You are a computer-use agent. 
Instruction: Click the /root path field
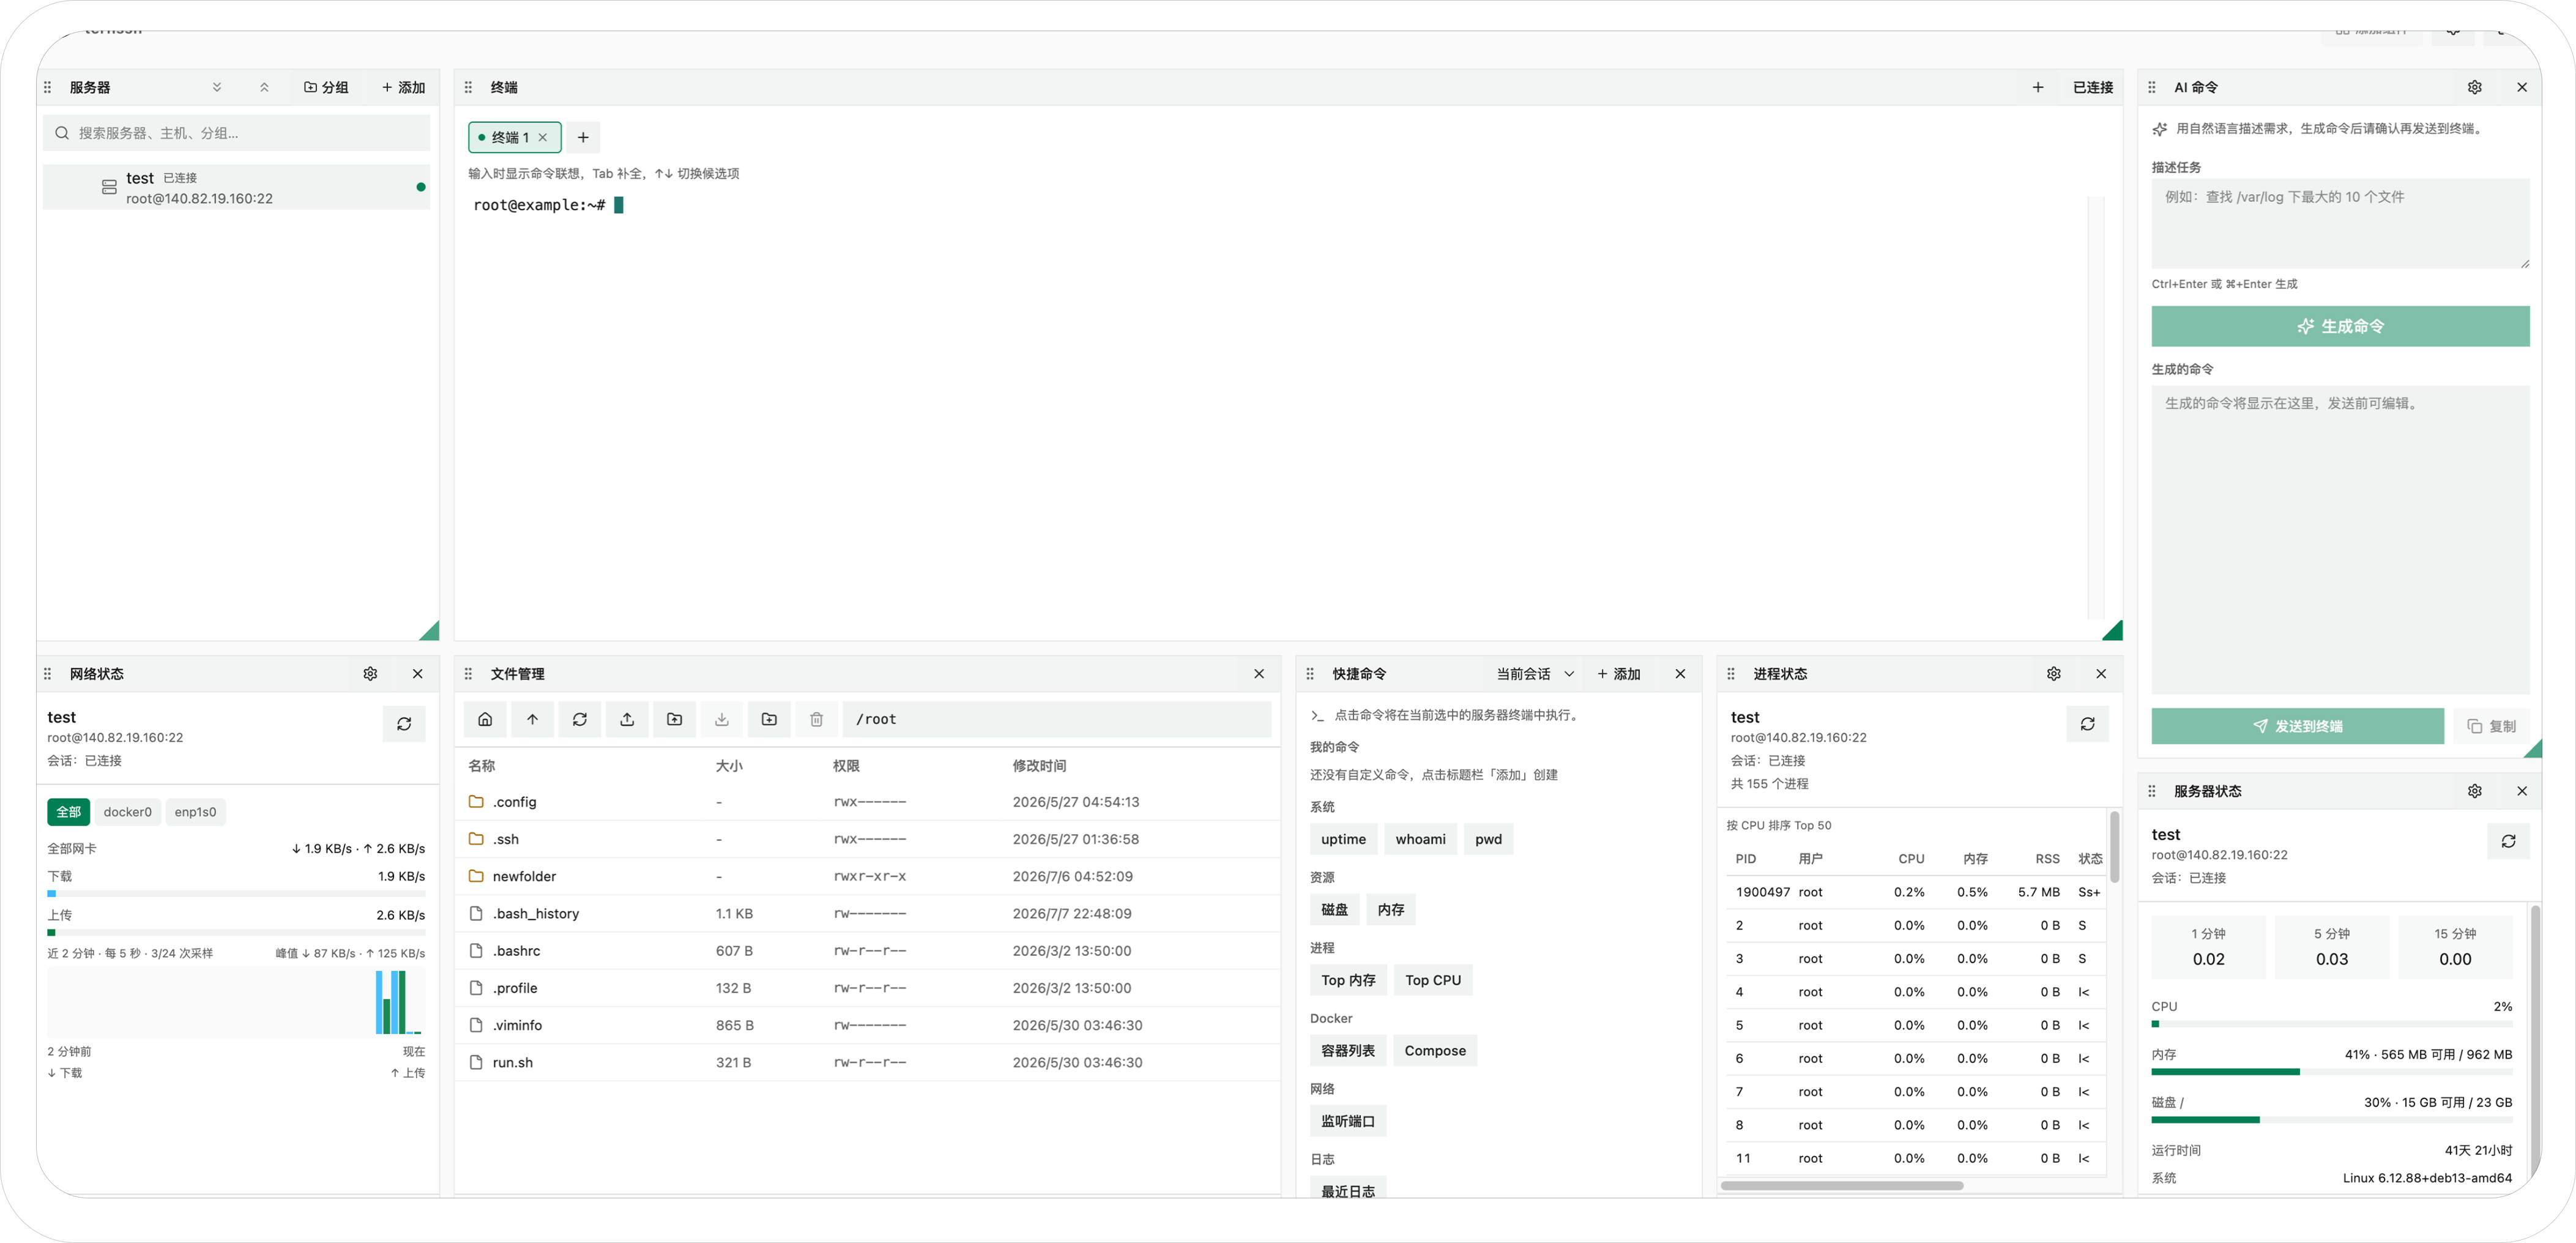[x=1056, y=719]
